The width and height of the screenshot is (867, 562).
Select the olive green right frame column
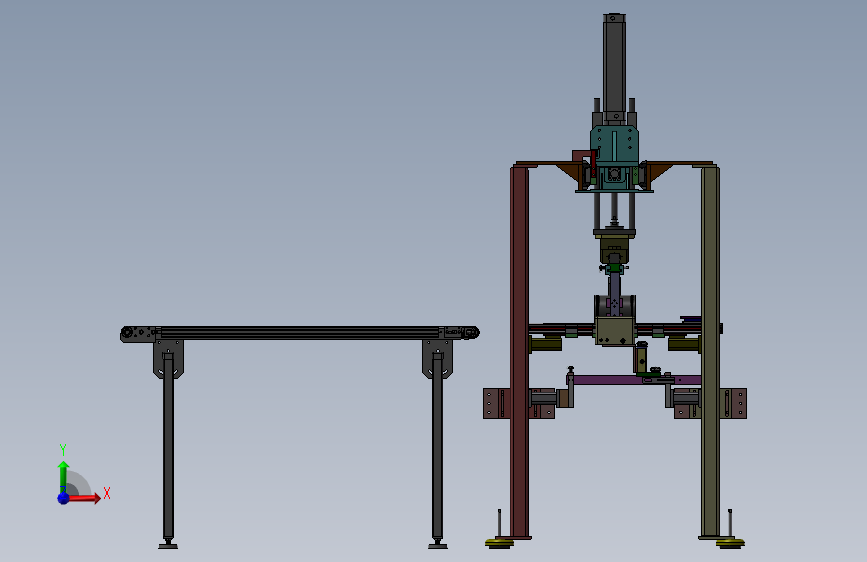710,351
